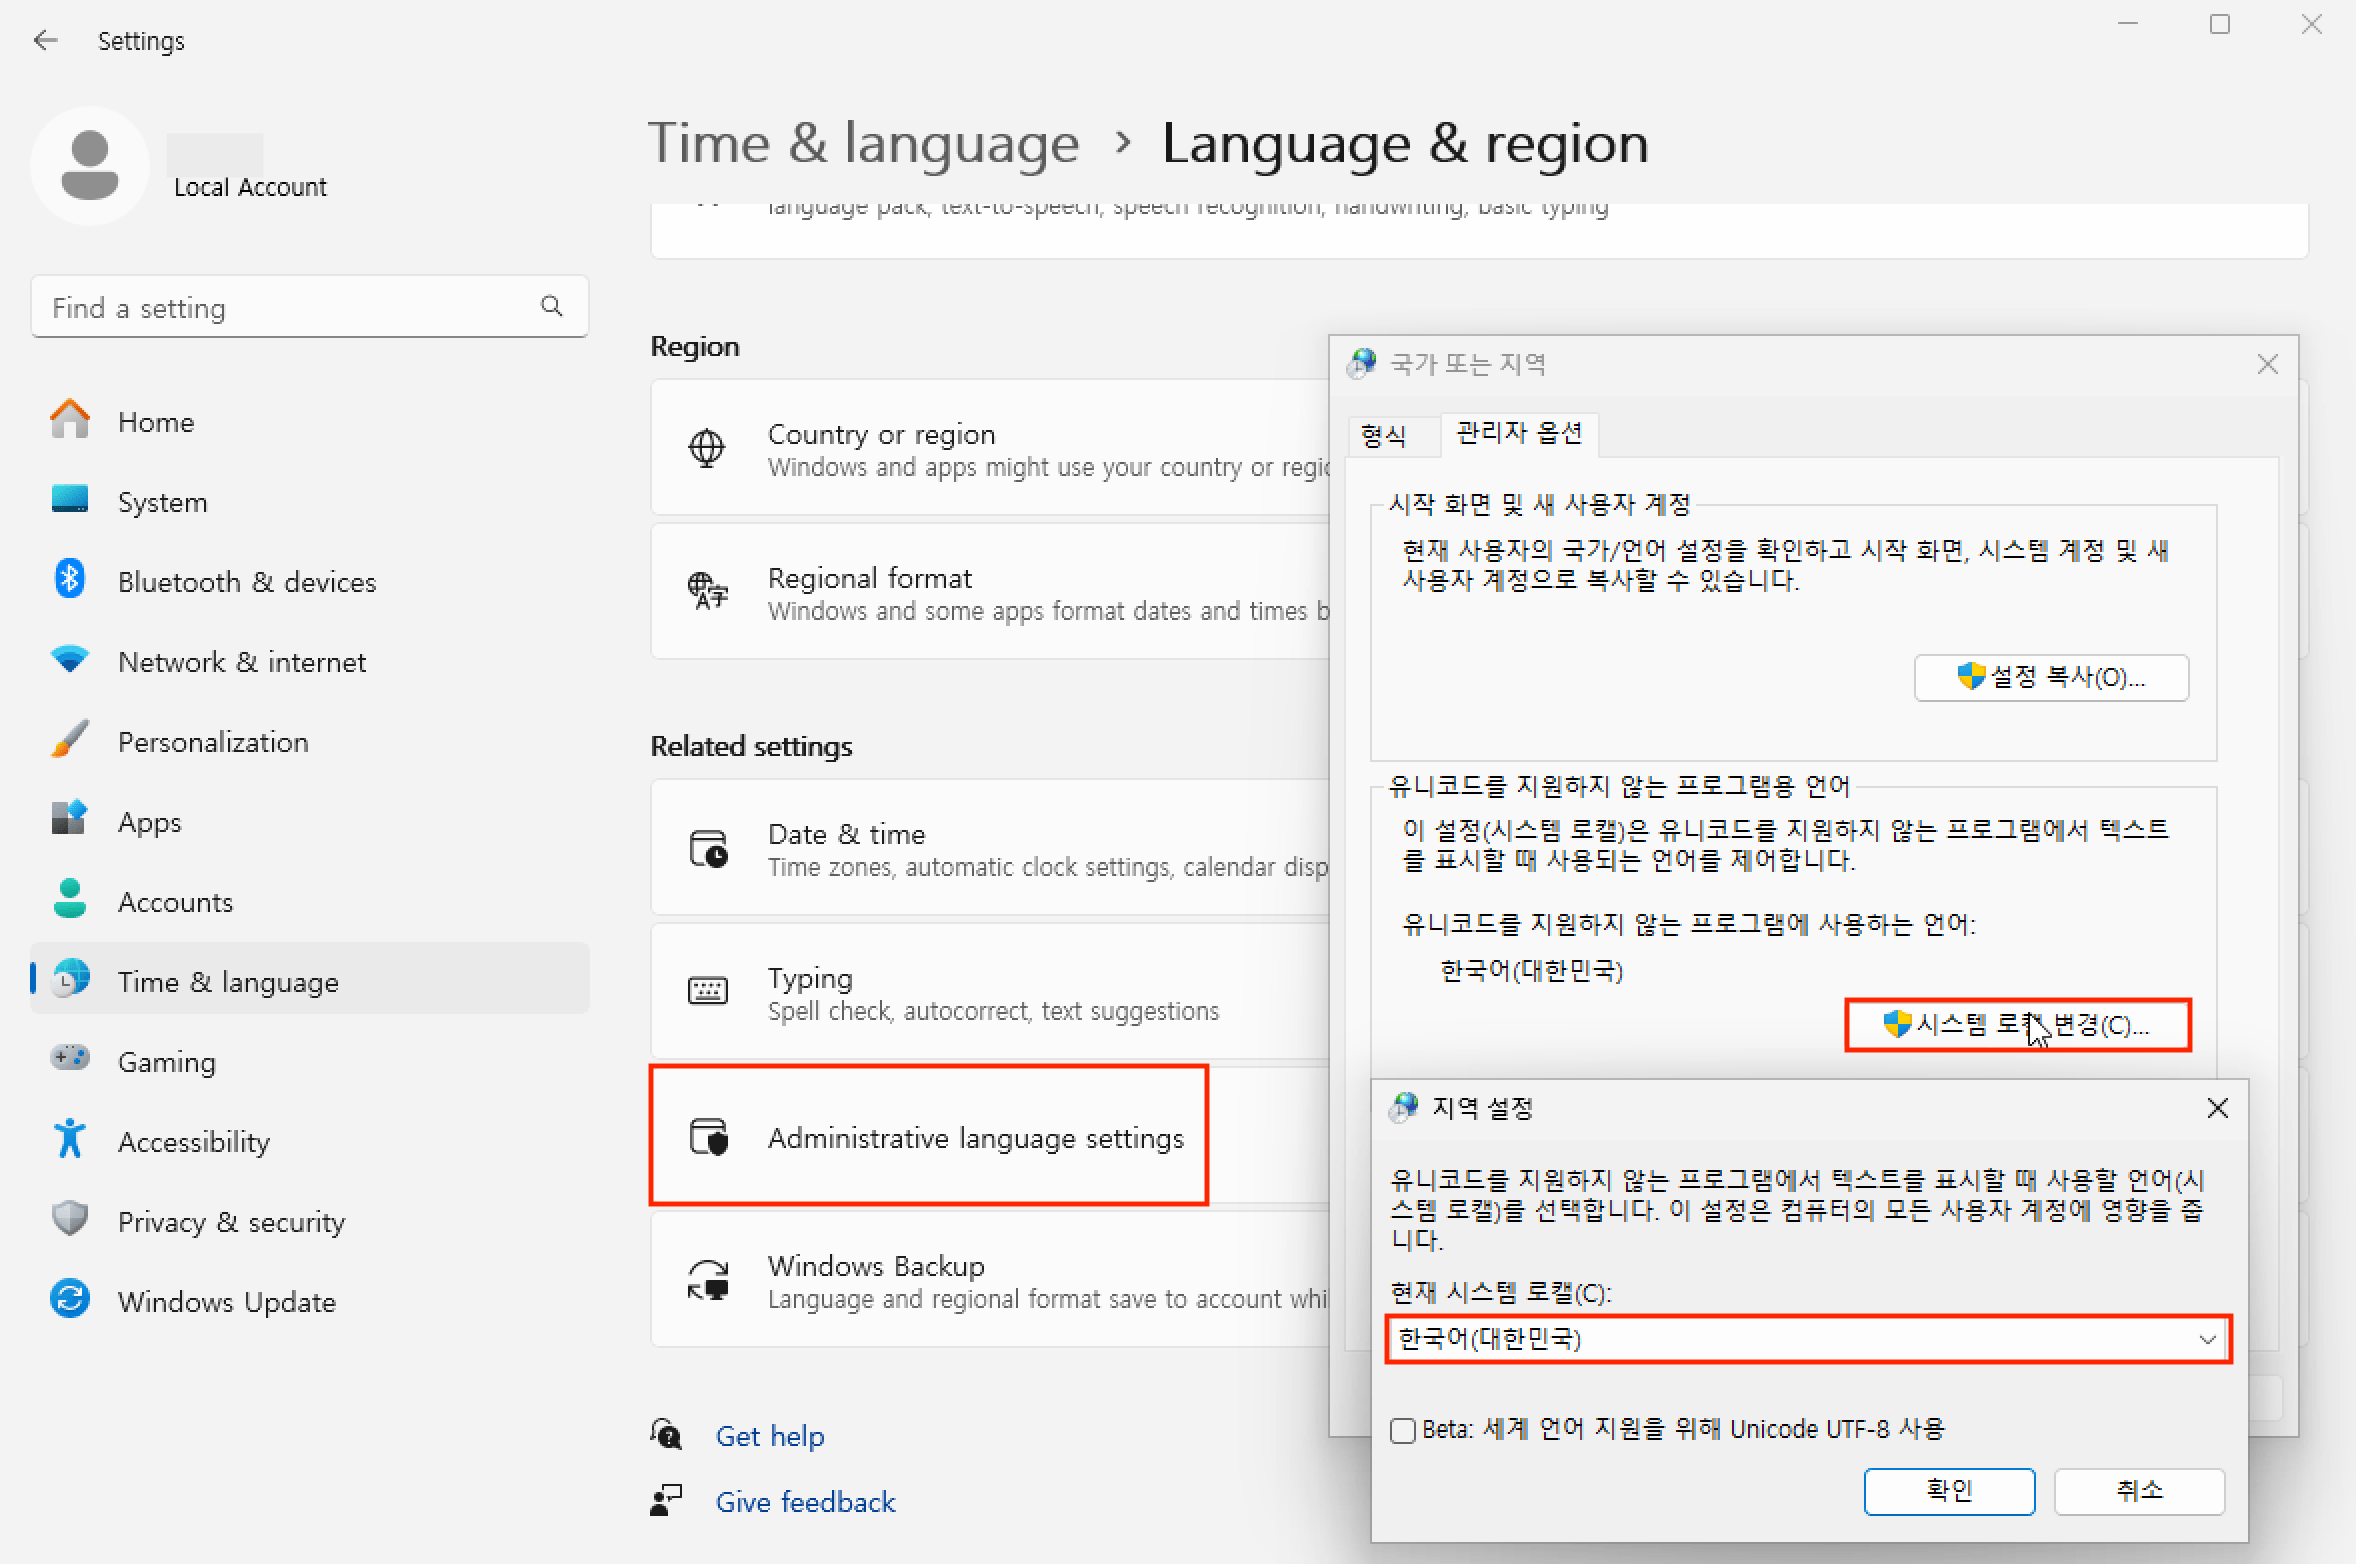Confirm with the 확인 button
The image size is (2356, 1564).
(1949, 1491)
